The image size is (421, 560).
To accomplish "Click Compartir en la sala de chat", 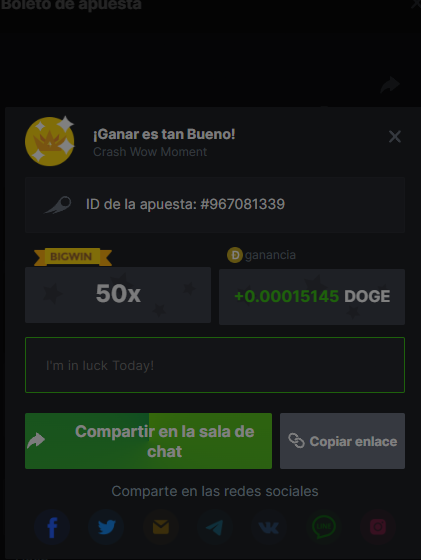I will click(149, 441).
